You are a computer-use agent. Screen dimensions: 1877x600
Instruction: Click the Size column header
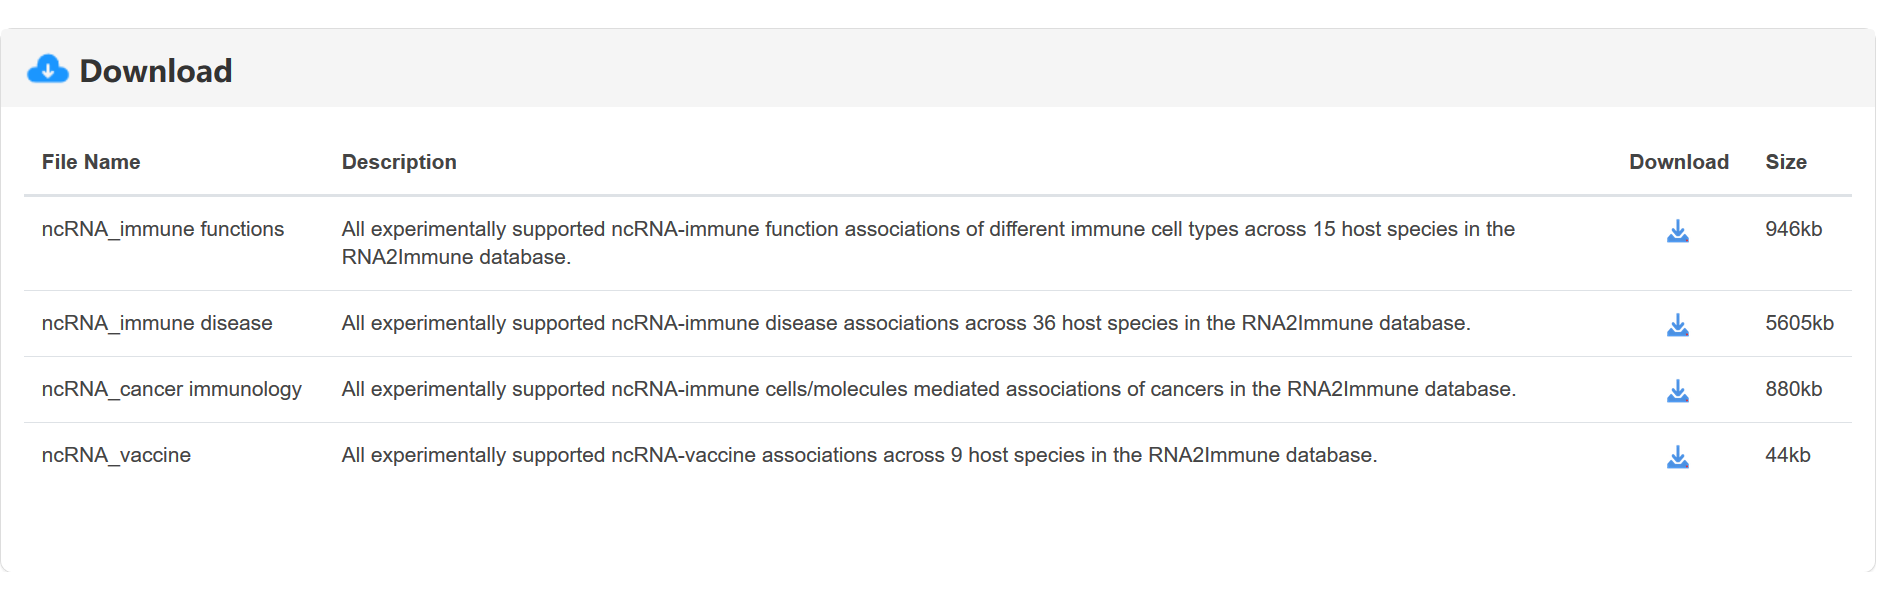1786,162
